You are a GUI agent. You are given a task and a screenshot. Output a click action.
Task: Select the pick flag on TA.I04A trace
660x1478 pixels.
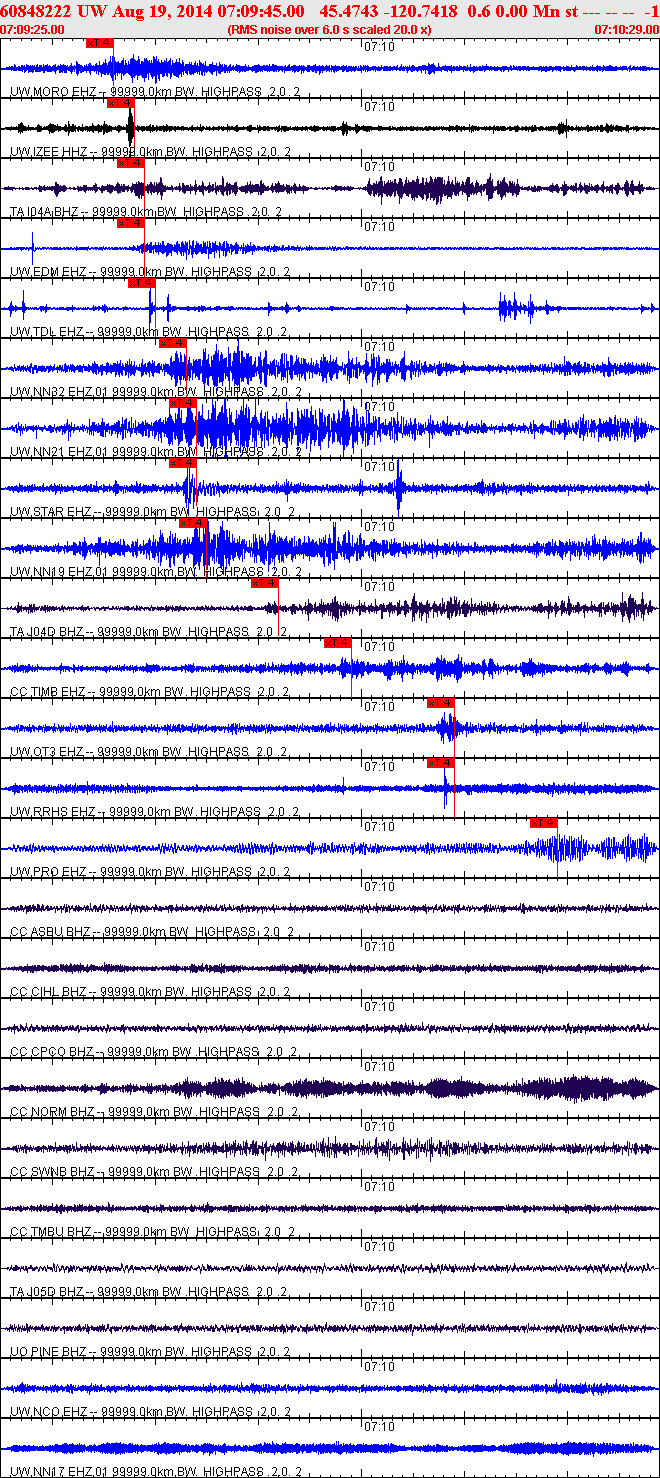131,163
